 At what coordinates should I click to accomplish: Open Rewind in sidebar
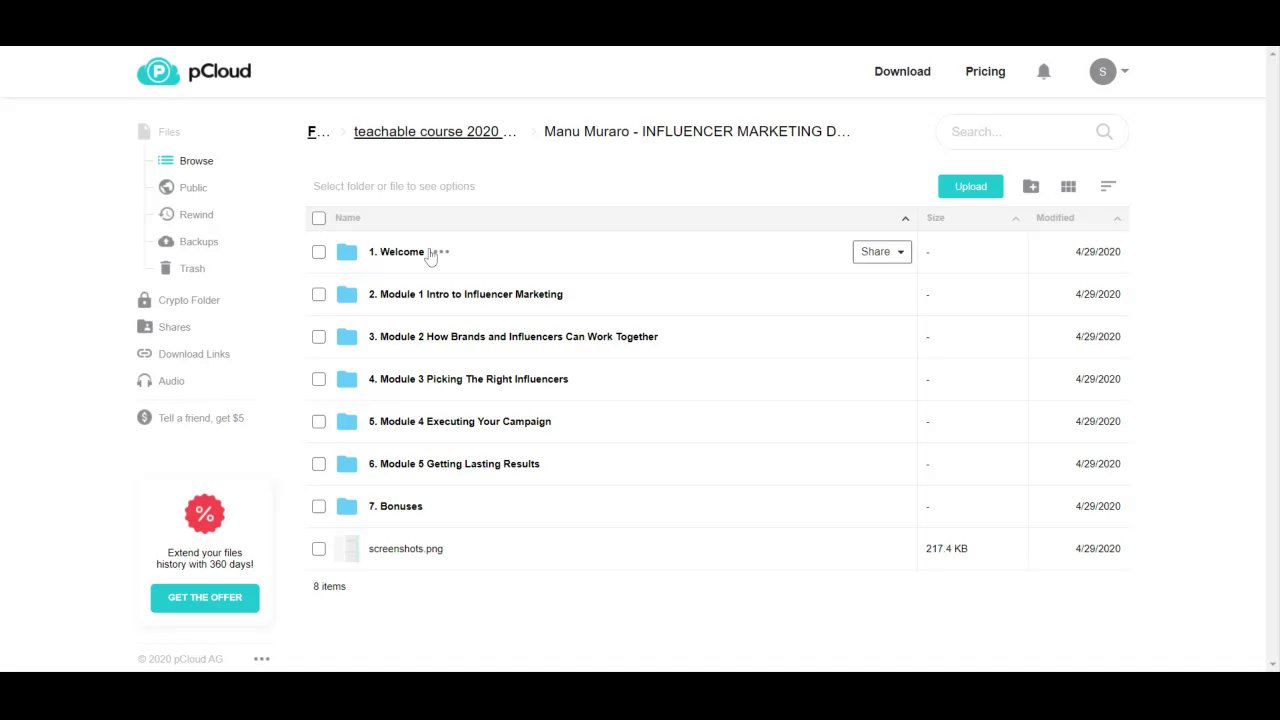[x=196, y=215]
